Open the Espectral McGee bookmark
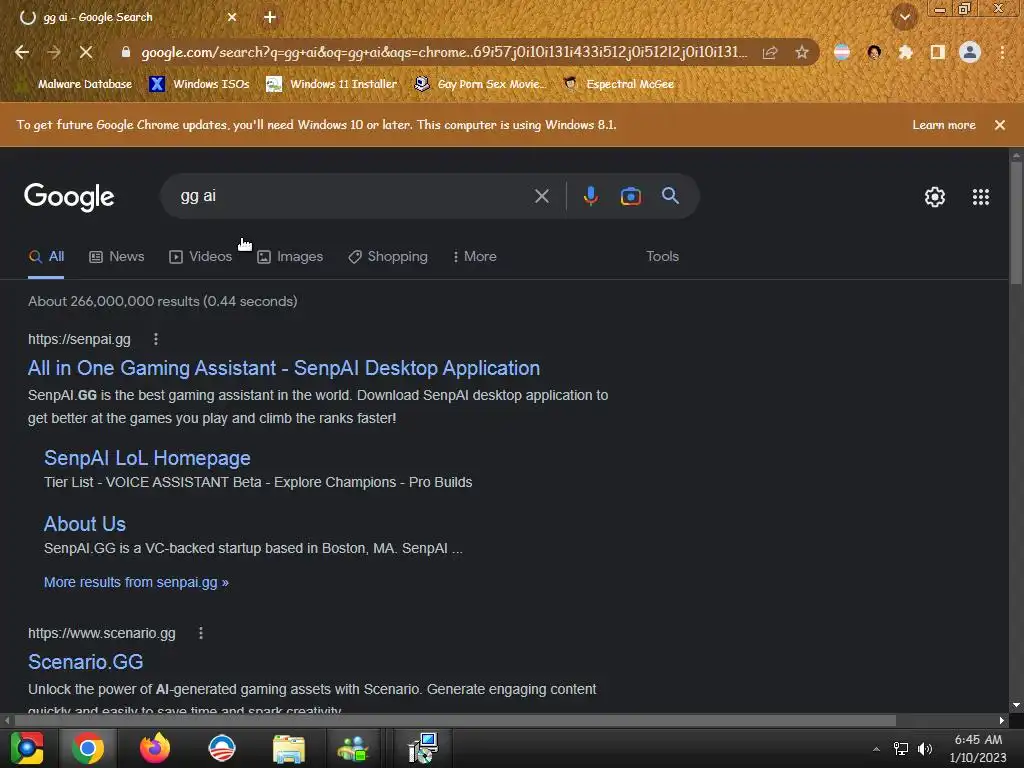Image resolution: width=1024 pixels, height=768 pixels. click(x=618, y=84)
